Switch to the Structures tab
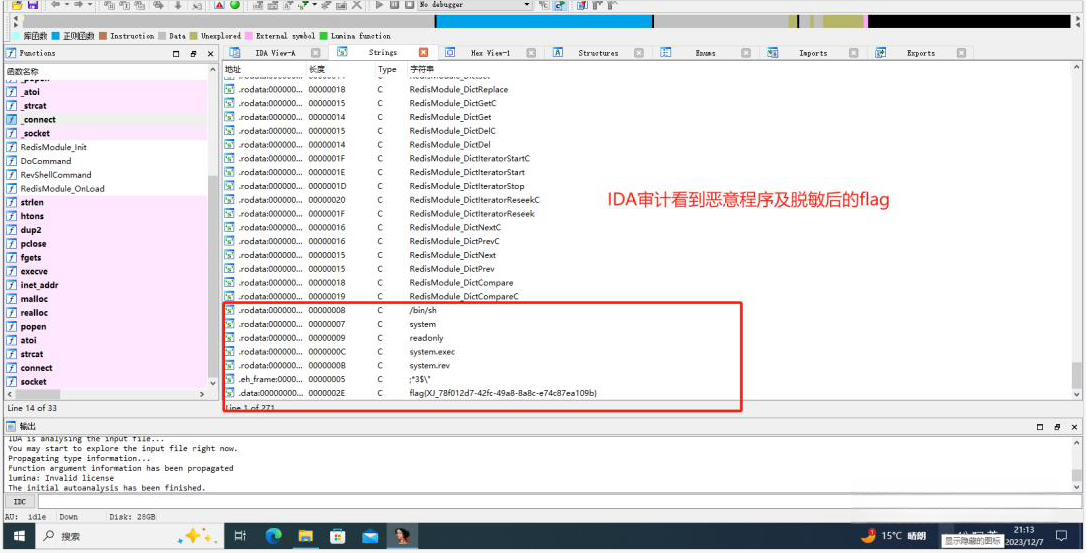 [x=598, y=53]
